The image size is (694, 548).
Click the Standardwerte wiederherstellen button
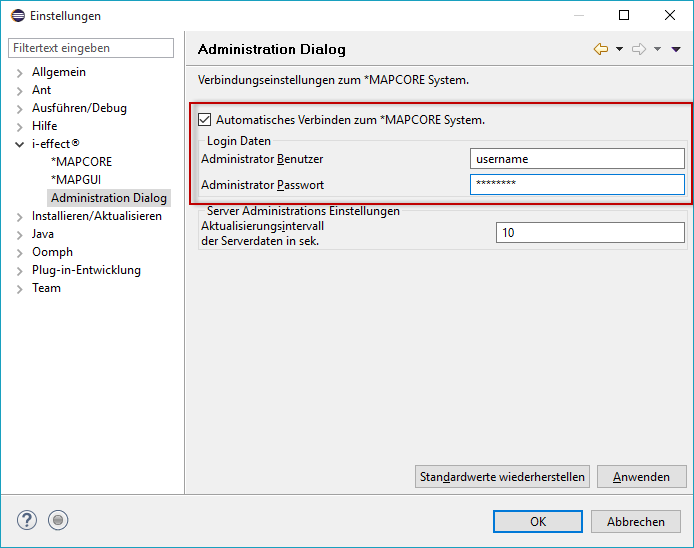coord(502,477)
